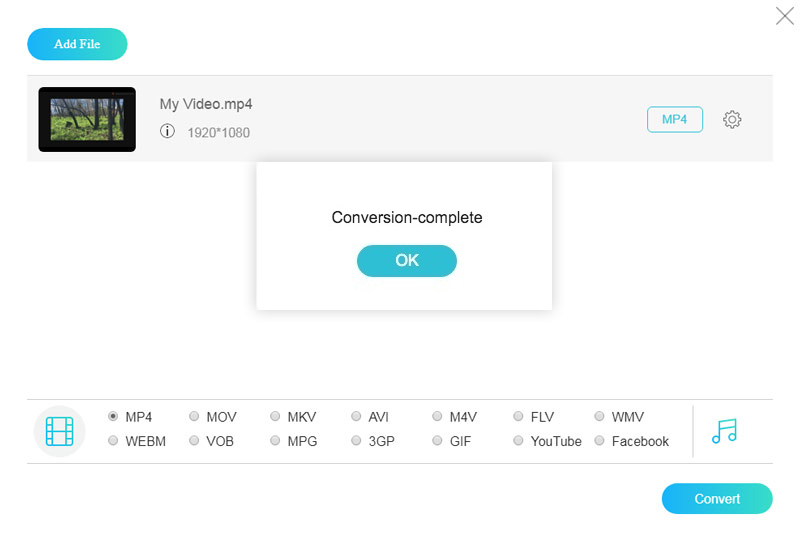Click the My Video.mp4 thumbnail
Image resolution: width=800 pixels, height=542 pixels.
coord(87,119)
